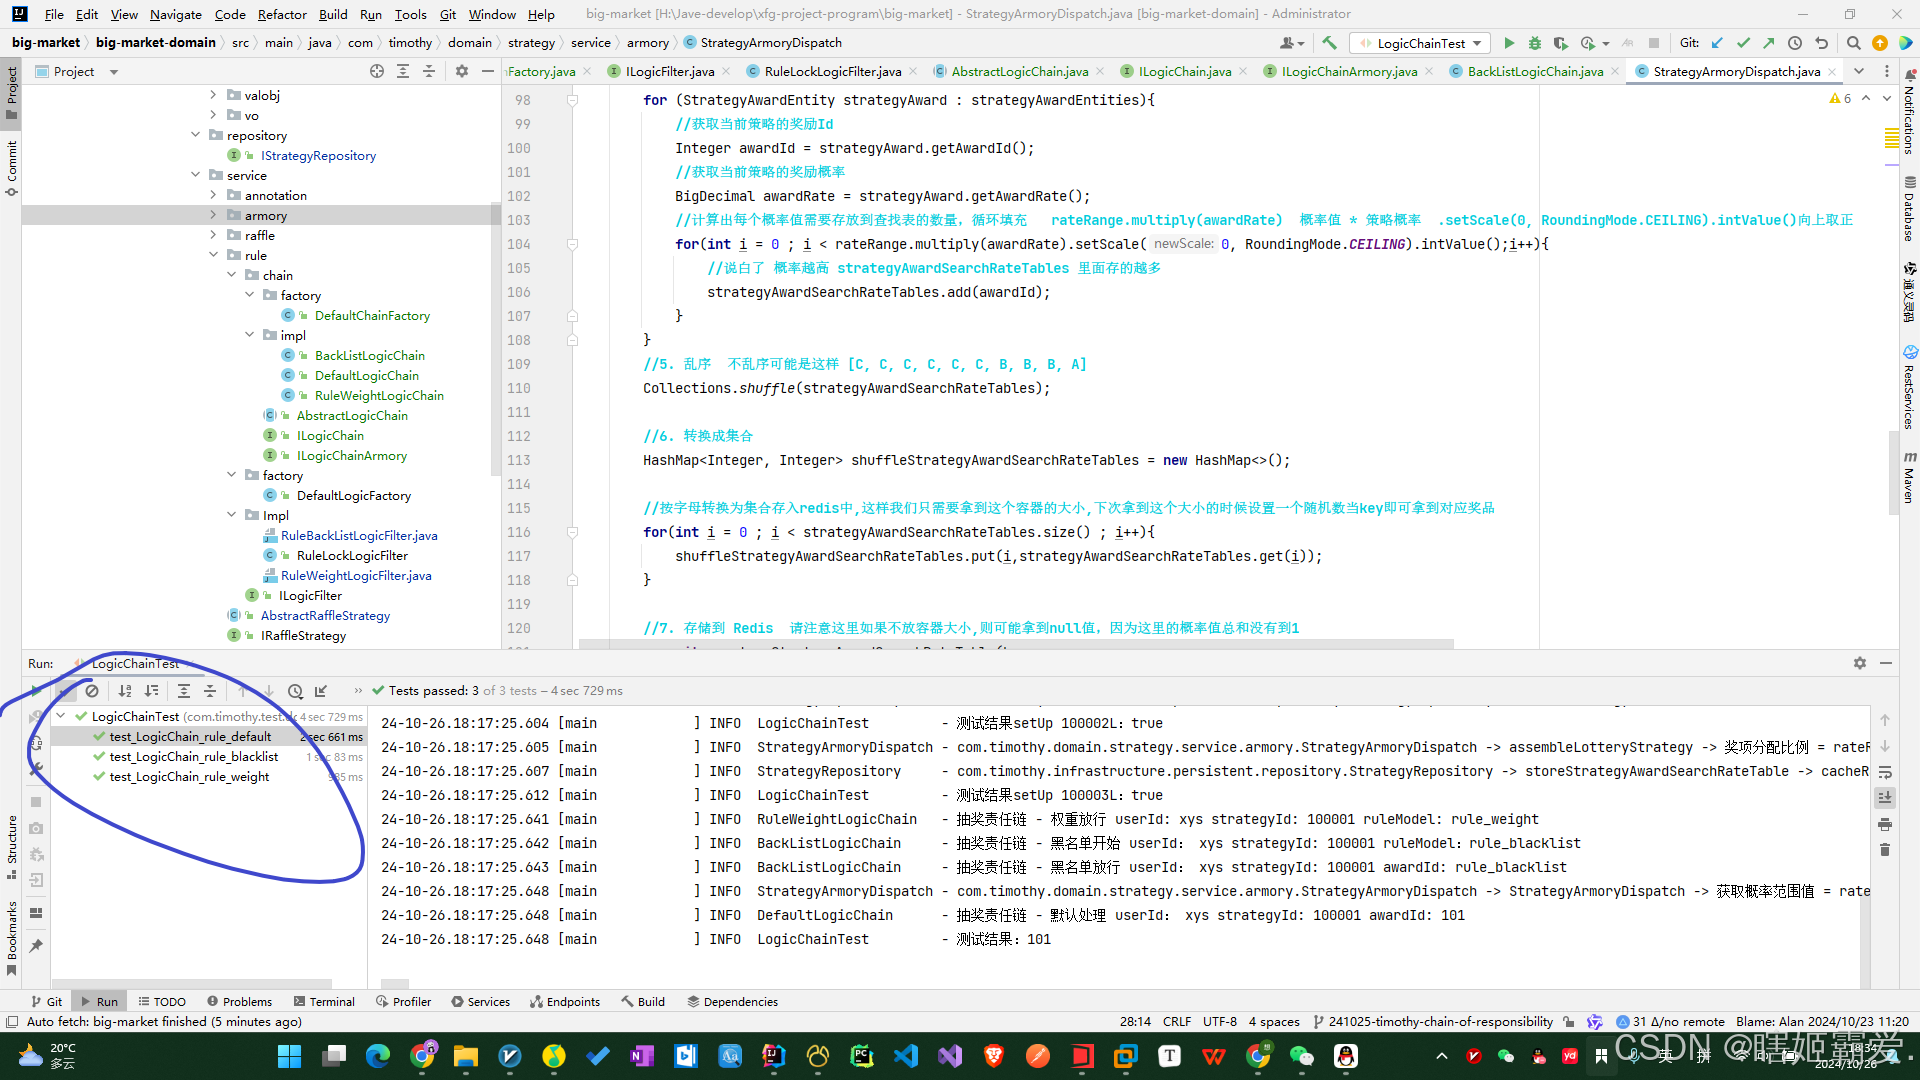Open Project panel settings gear
The image size is (1920, 1080).
[461, 71]
